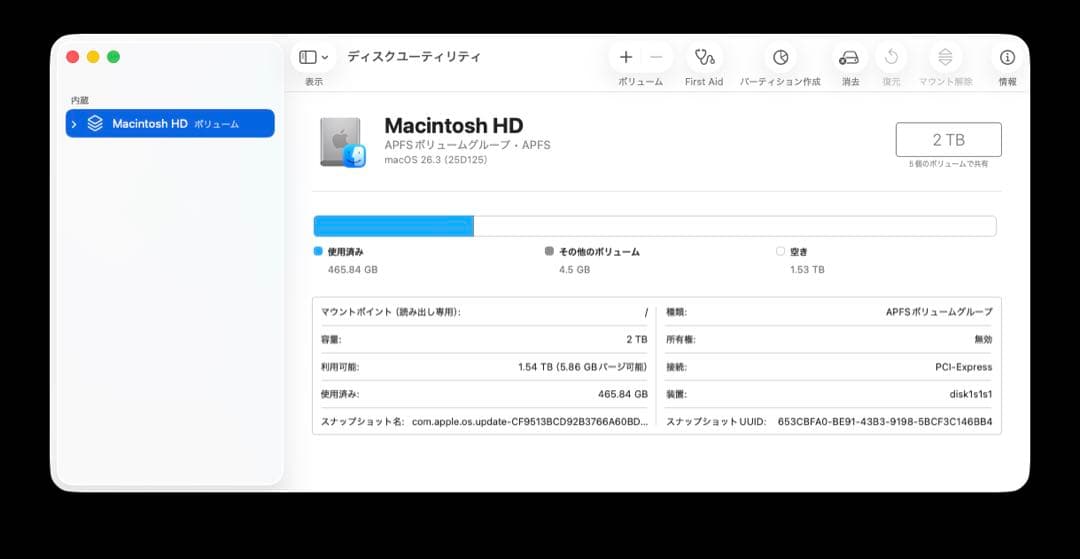
Task: Expand the Macintosh HD sidebar chevron
Action: click(x=74, y=125)
